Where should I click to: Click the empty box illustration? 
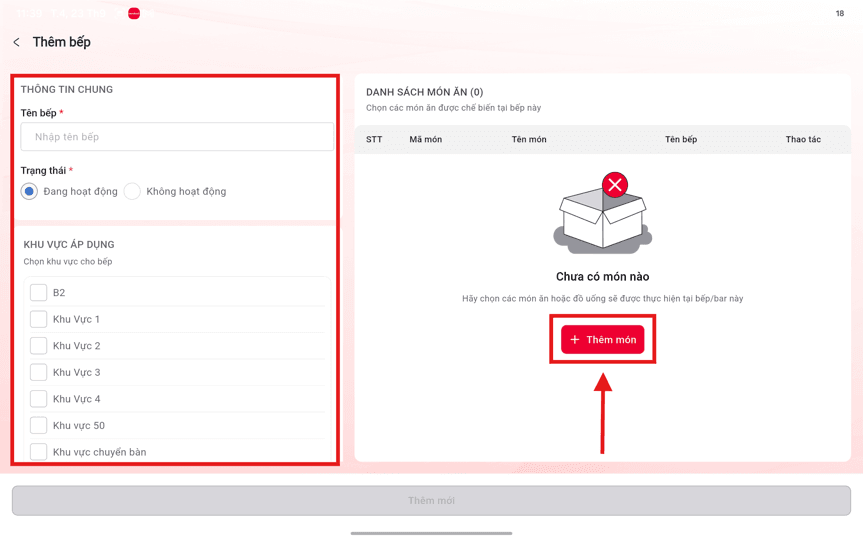603,213
